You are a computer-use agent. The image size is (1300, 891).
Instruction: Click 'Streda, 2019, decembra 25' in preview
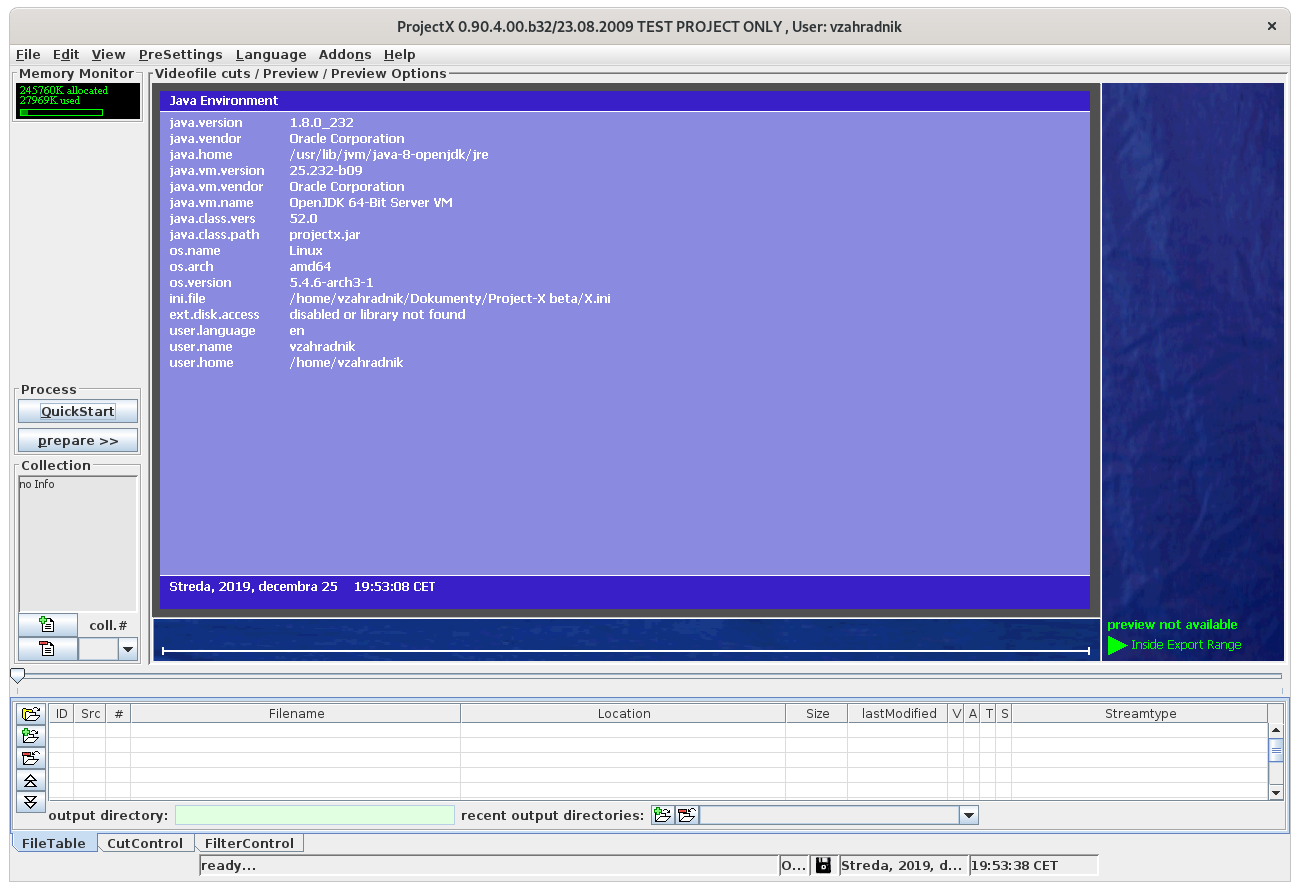253,586
